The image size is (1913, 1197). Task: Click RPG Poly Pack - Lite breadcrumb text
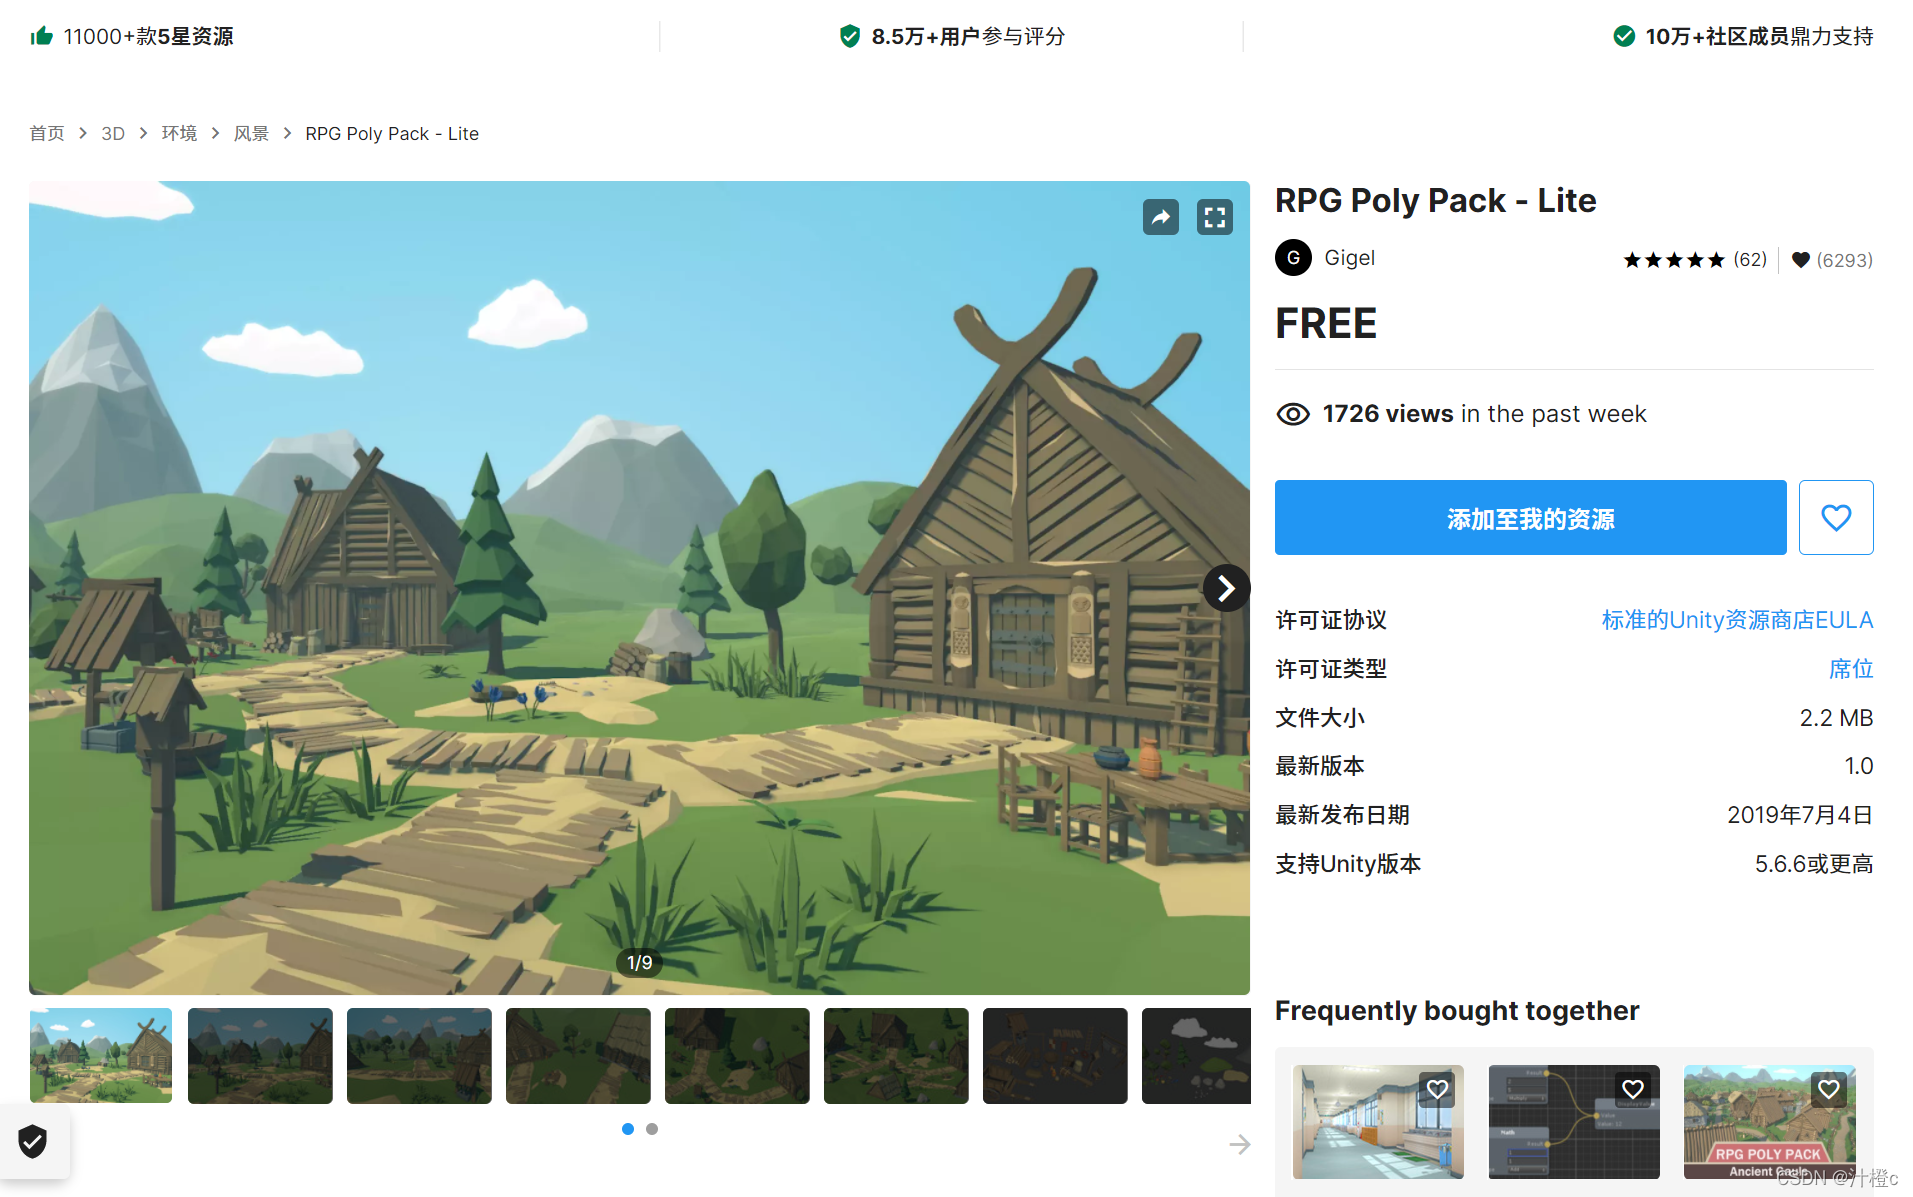(392, 134)
